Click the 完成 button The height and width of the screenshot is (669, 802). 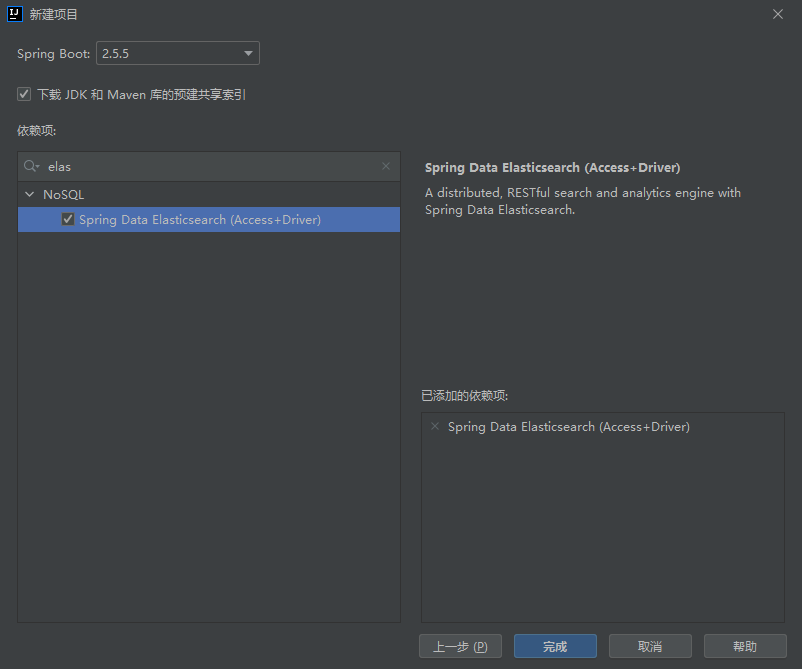click(x=555, y=646)
